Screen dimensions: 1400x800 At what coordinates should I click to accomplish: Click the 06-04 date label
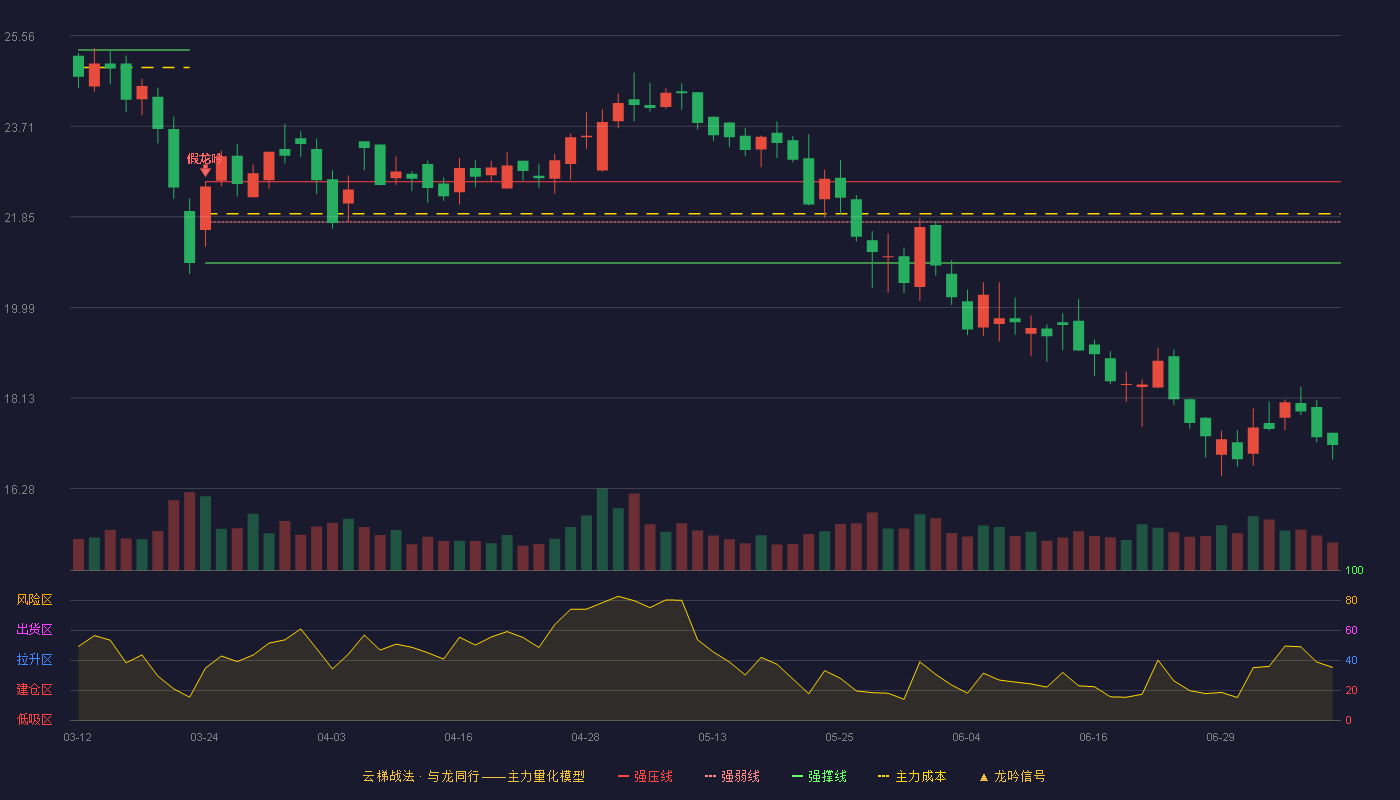(966, 737)
